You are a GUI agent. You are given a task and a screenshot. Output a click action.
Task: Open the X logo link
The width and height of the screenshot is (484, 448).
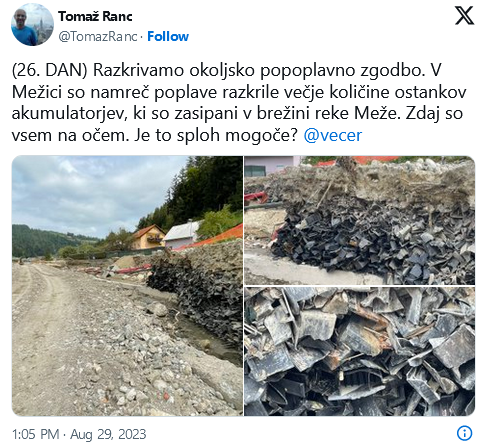click(464, 15)
